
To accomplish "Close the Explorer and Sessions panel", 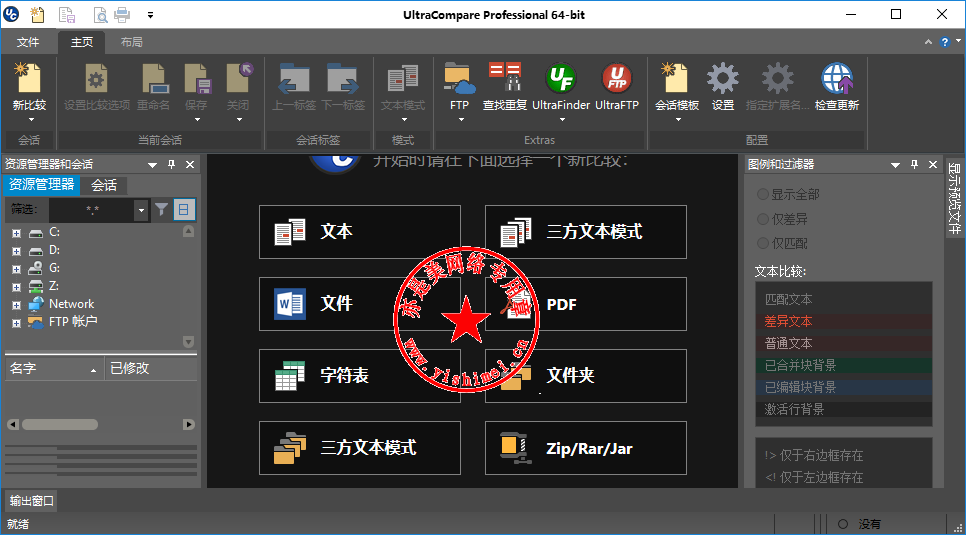I will [190, 165].
